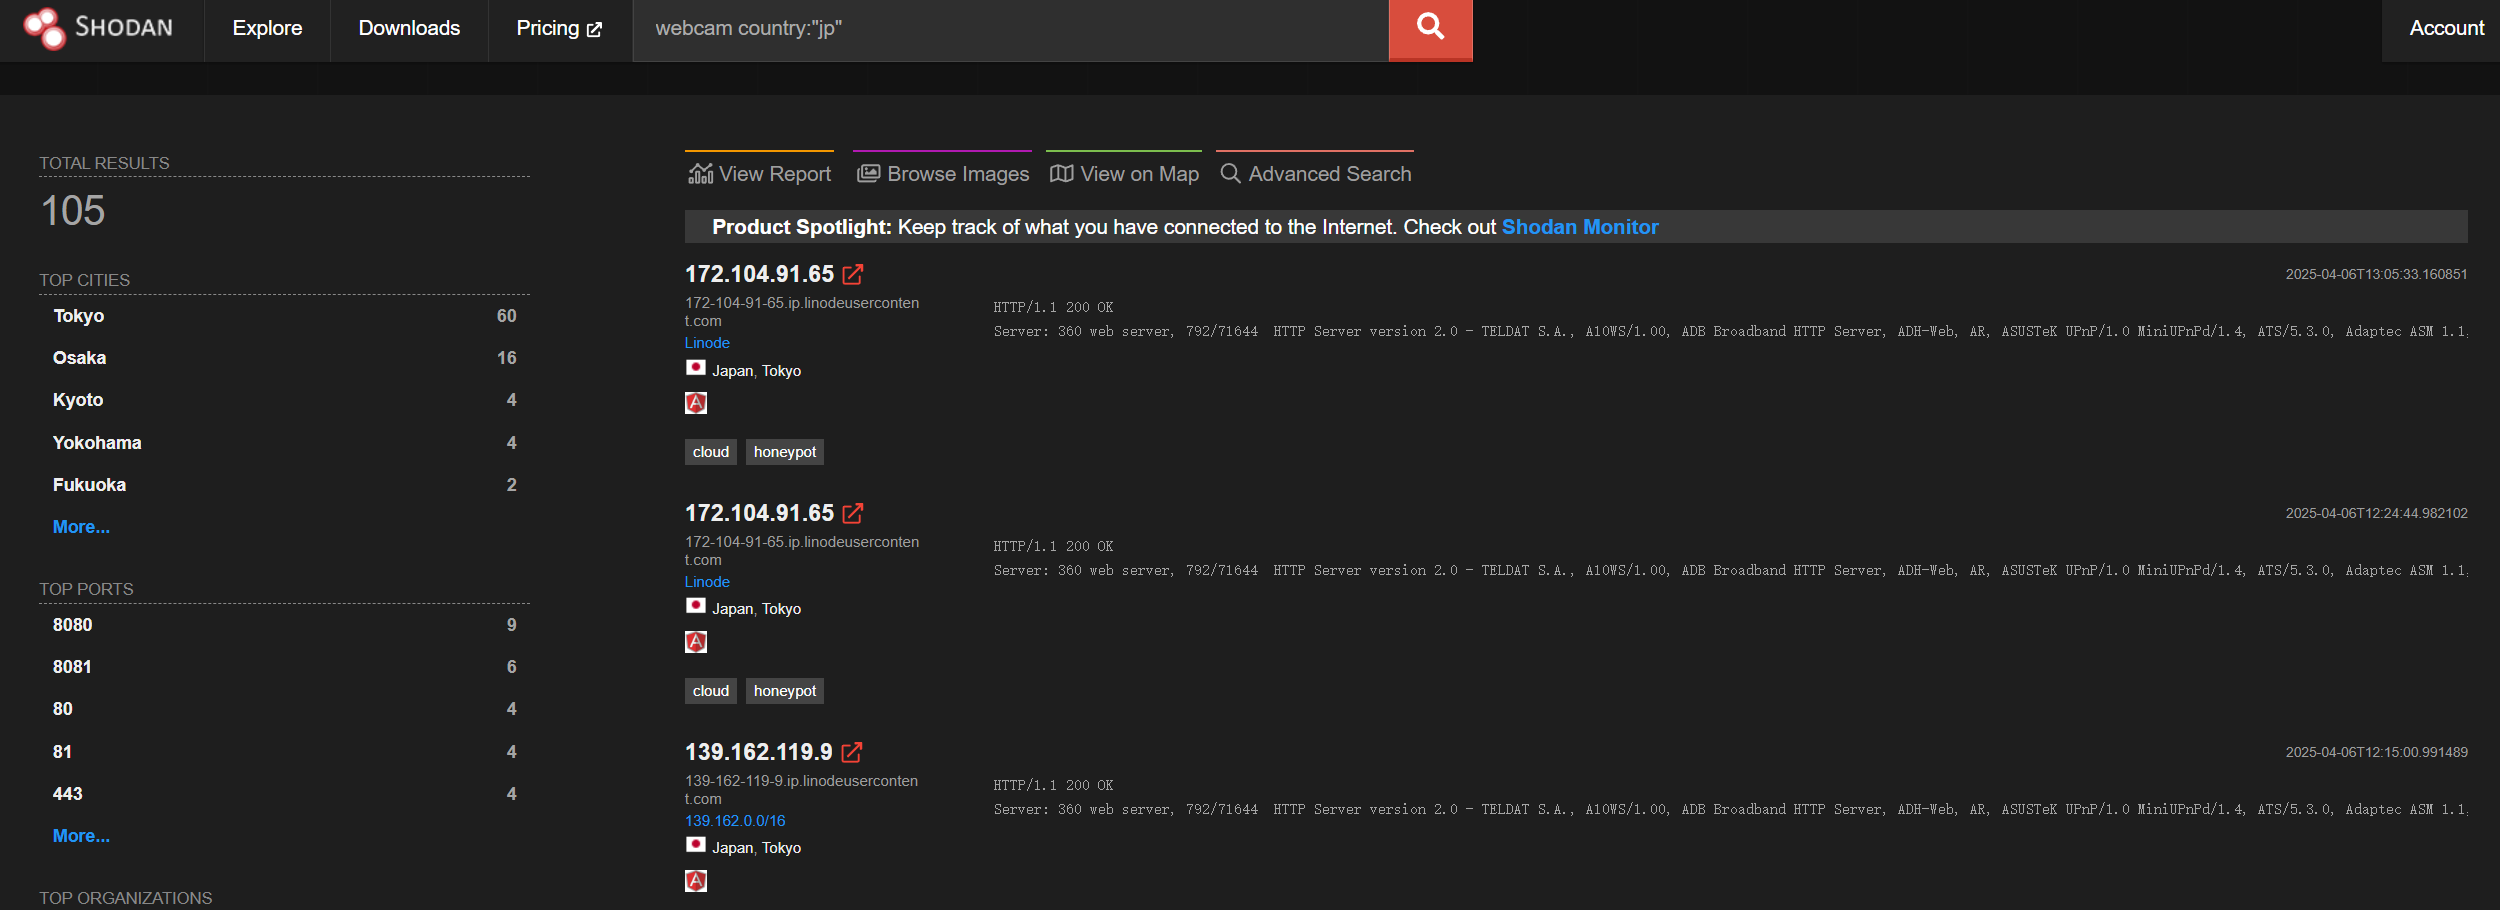Screen dimensions: 2500x910
Task: Open View on Map tab
Action: tap(1124, 172)
